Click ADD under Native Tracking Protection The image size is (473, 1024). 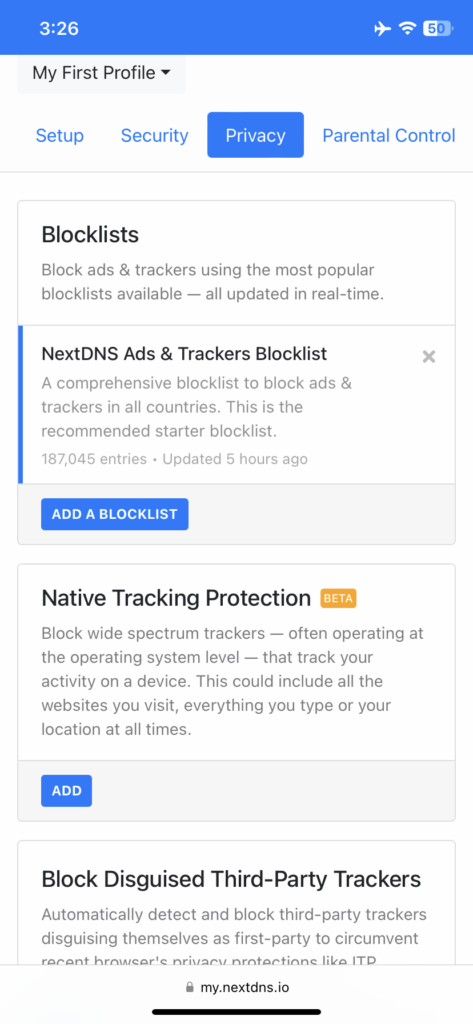pos(67,791)
